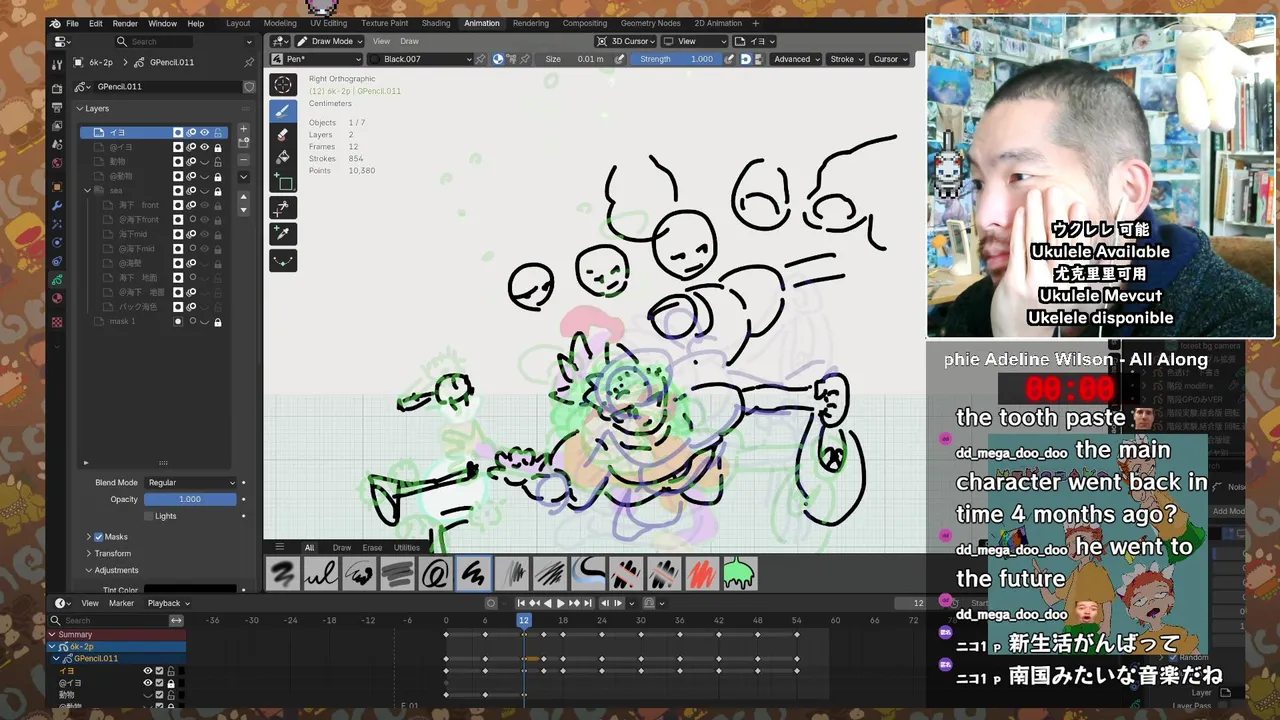Select the Erase tool in the toolbar
The image size is (1280, 720).
point(283,135)
